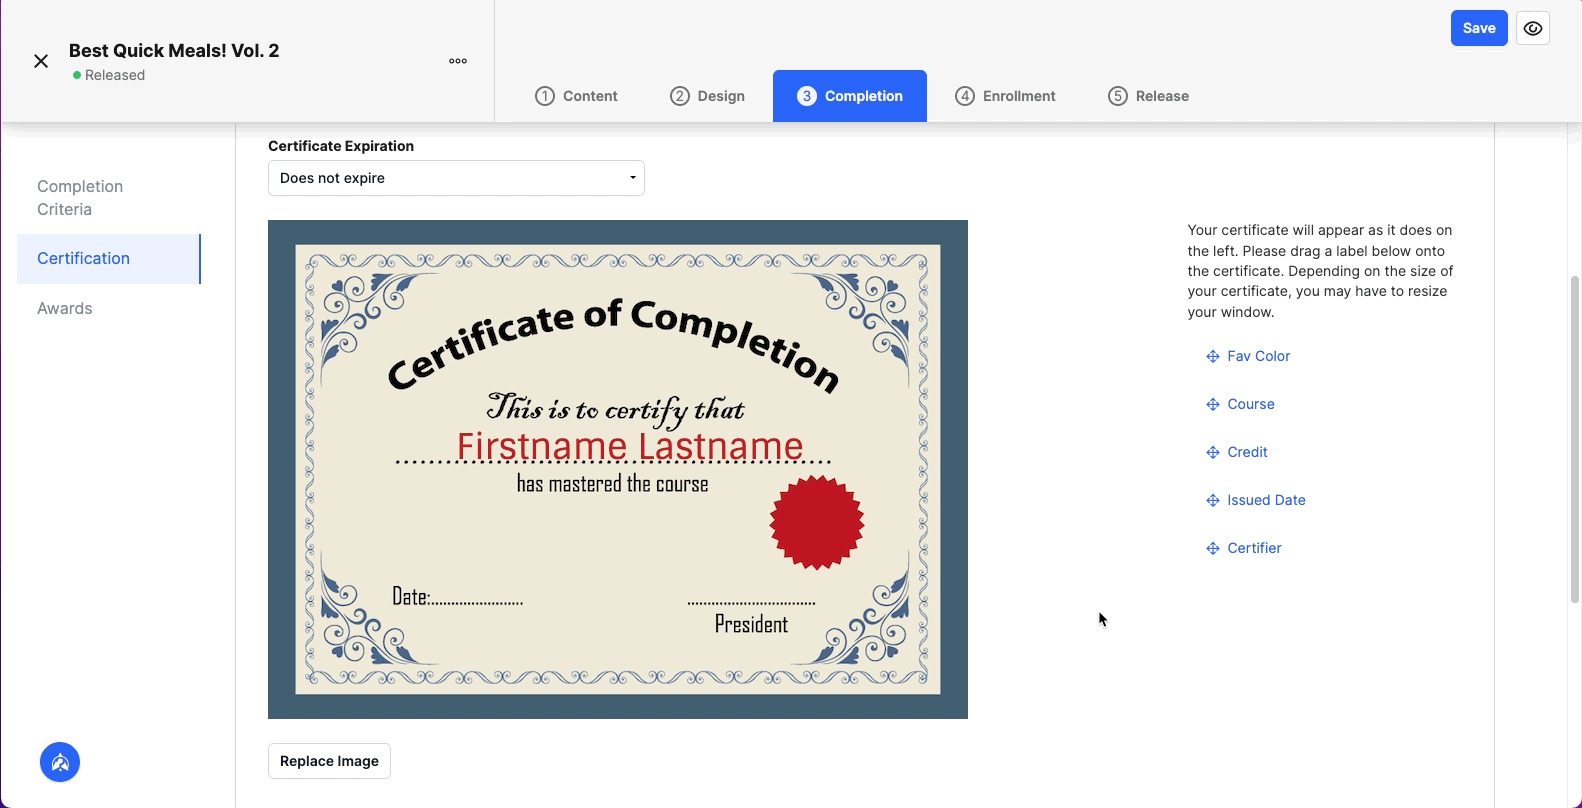Screen dimensions: 1582x808
Task: Open the three-dot more options menu
Action: tap(458, 61)
